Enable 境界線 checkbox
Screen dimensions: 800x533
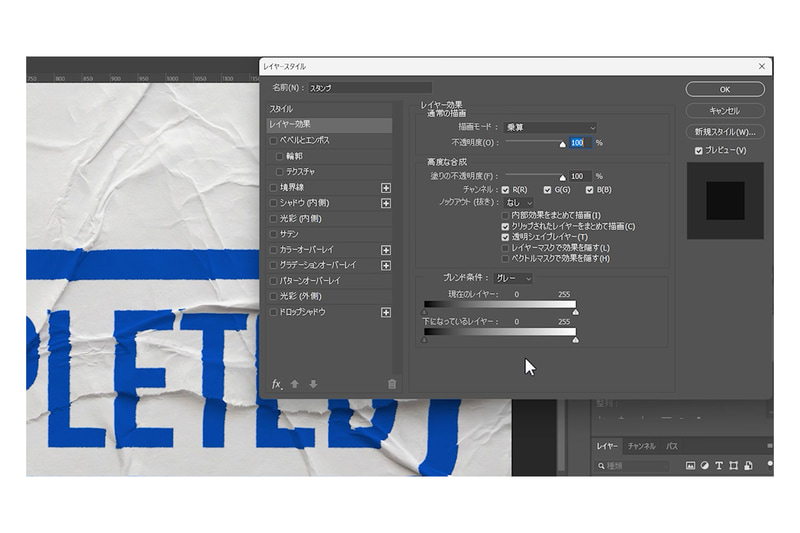[273, 187]
